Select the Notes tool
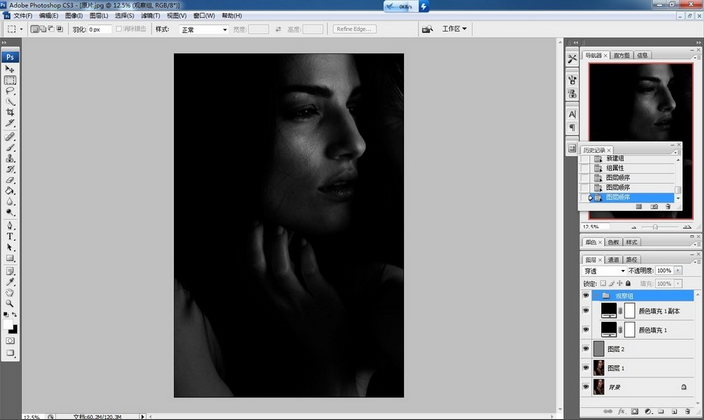This screenshot has width=704, height=420. 10,271
